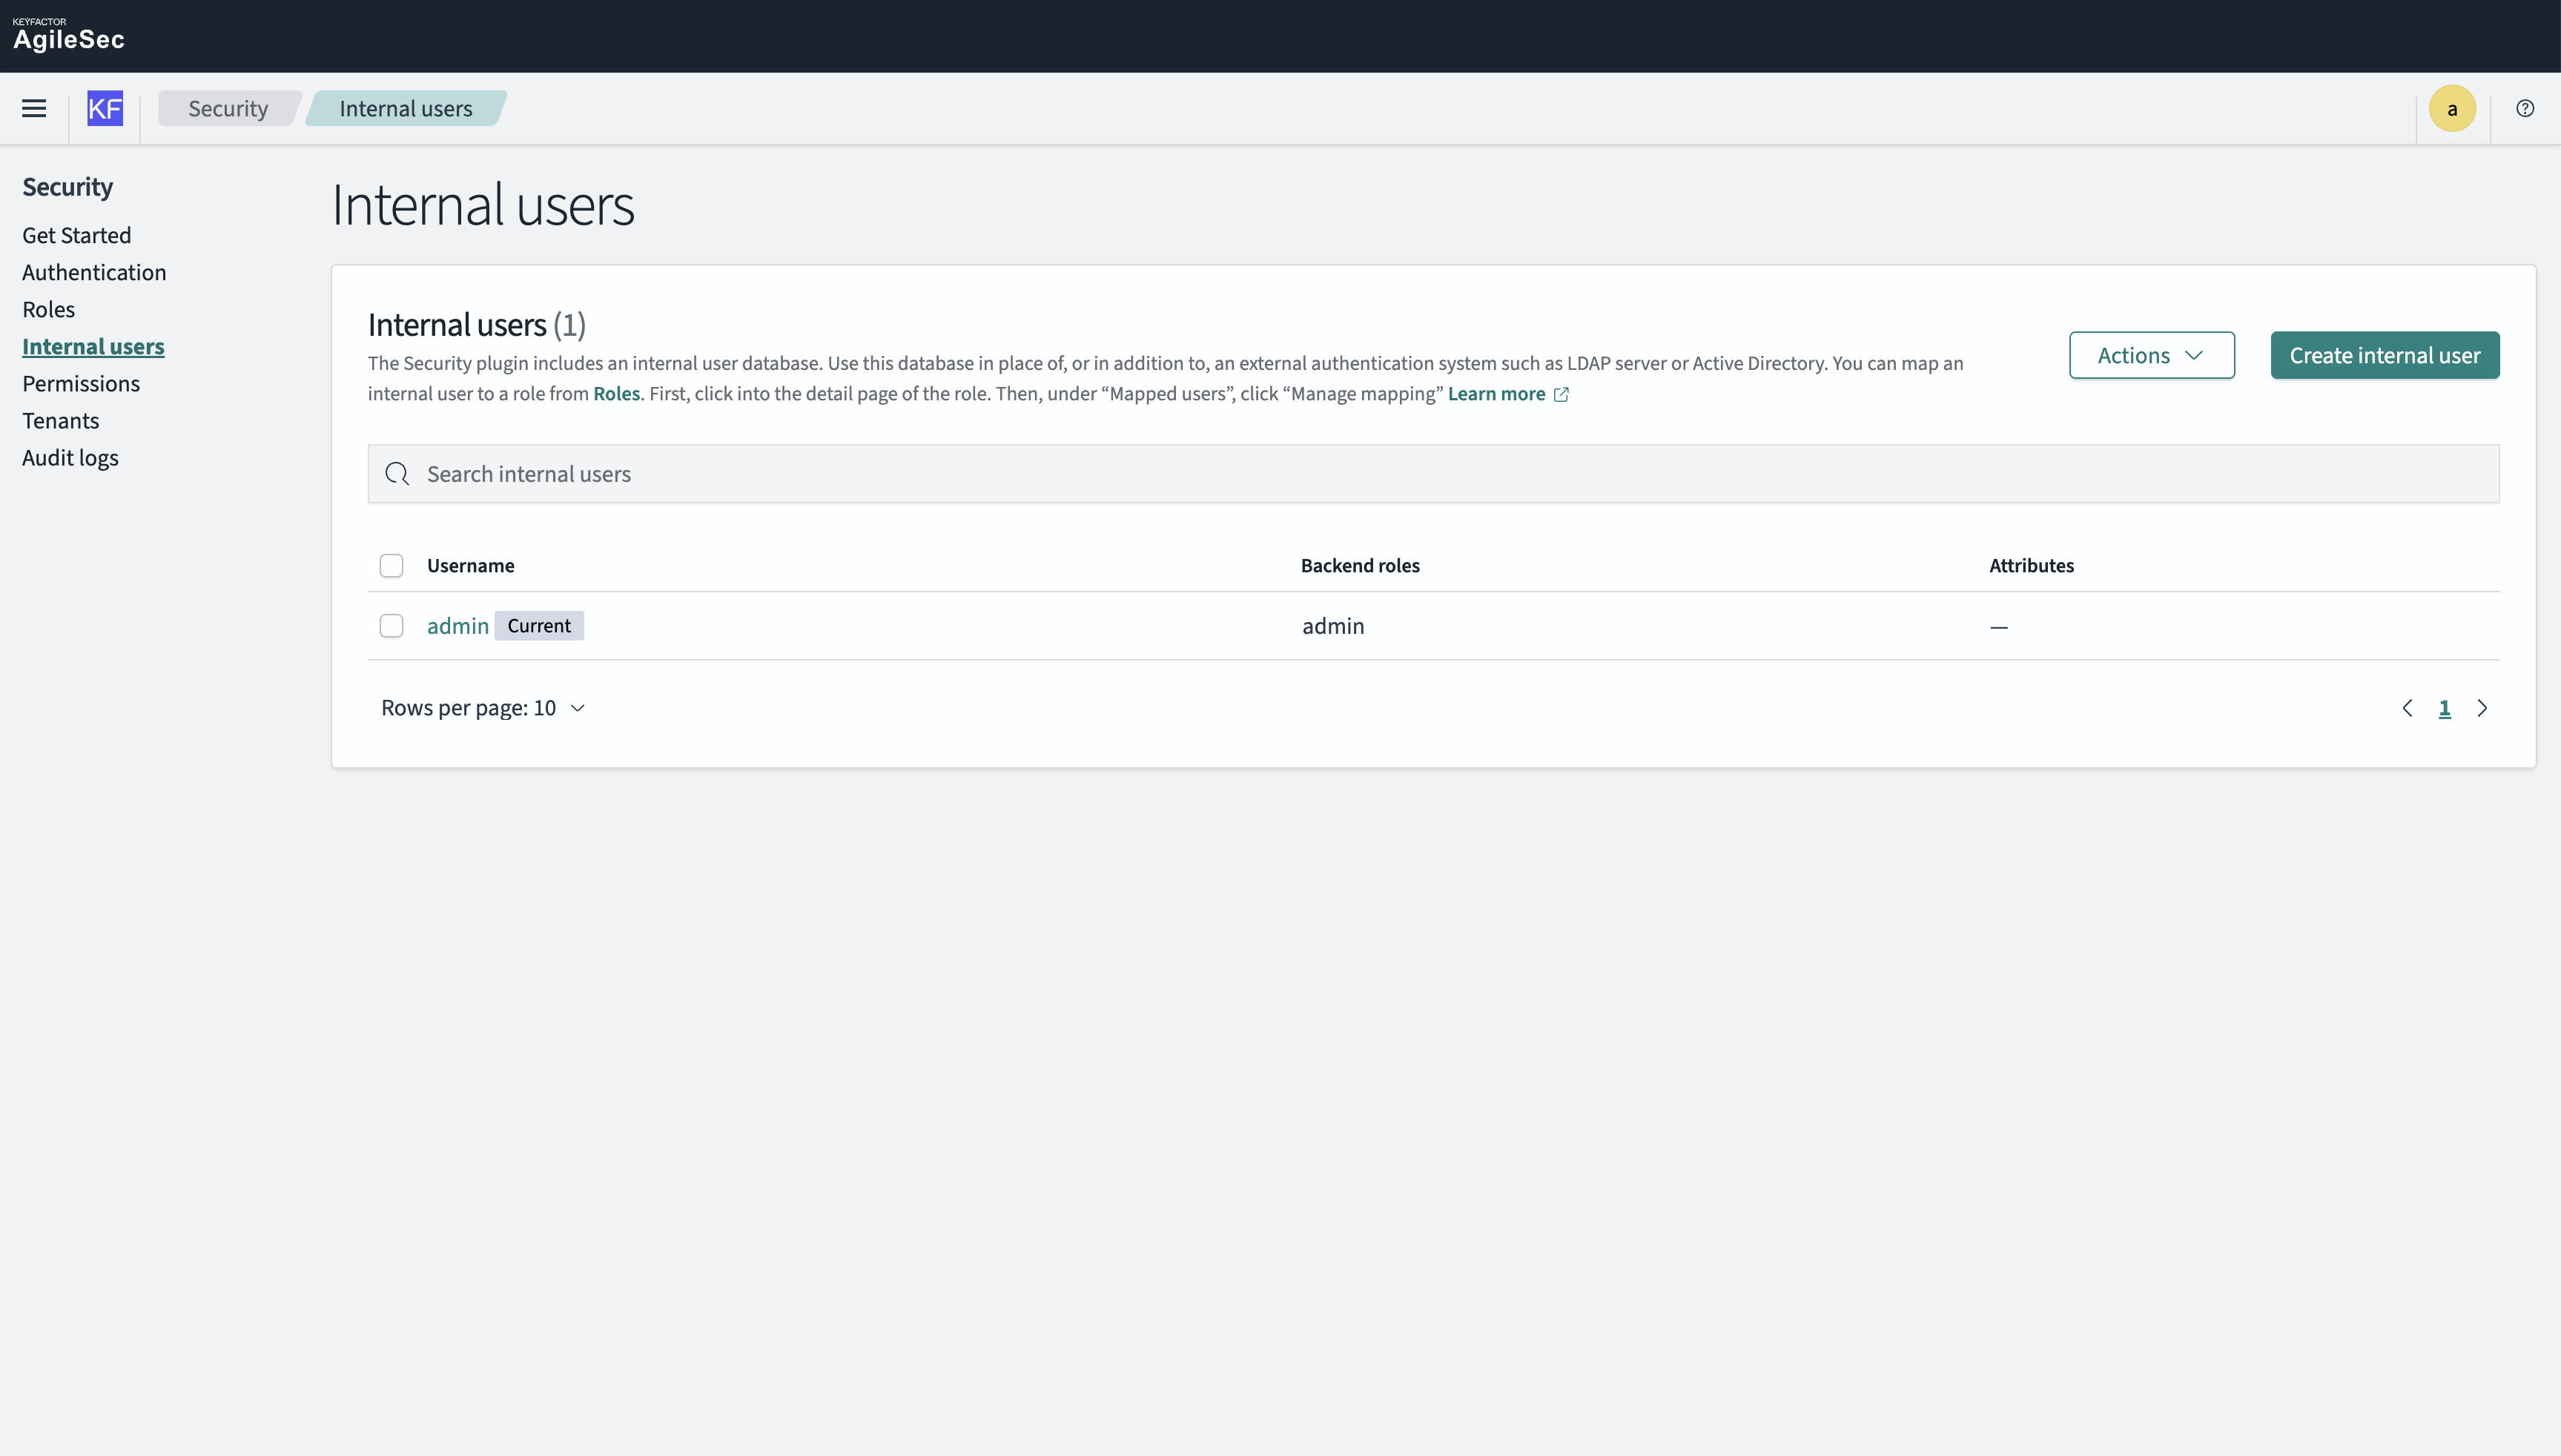Click the KF home logo icon
Viewport: 2561px width, 1456px height.
105,108
